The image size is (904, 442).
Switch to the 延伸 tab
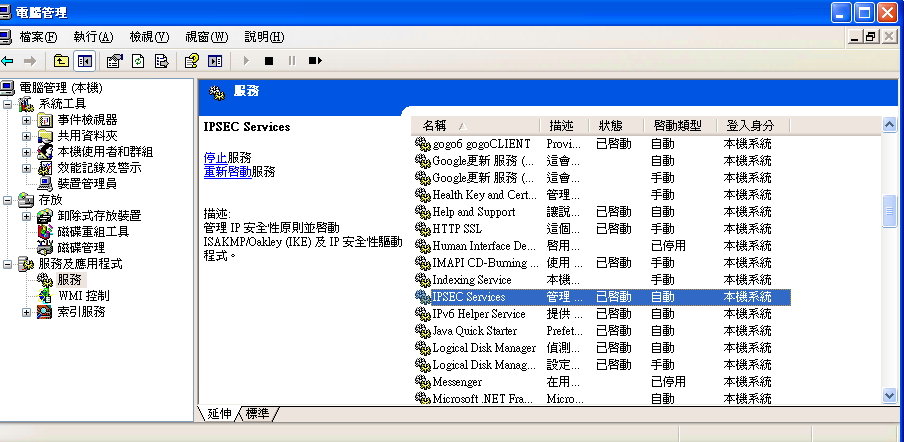219,414
